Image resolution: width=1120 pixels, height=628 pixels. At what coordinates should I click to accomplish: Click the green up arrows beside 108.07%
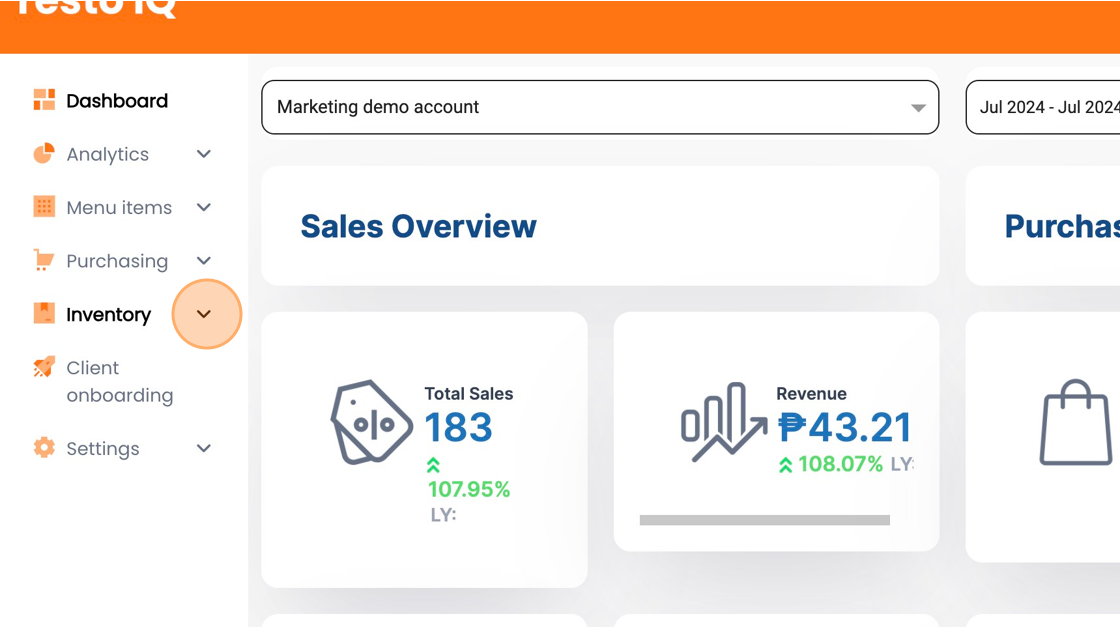click(786, 465)
